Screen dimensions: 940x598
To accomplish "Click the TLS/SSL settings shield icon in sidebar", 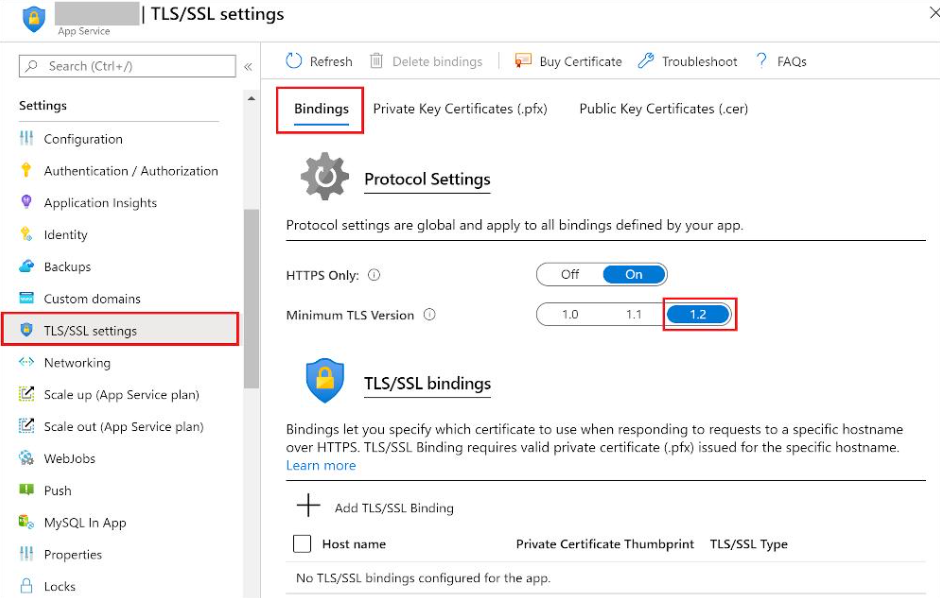I will click(26, 330).
